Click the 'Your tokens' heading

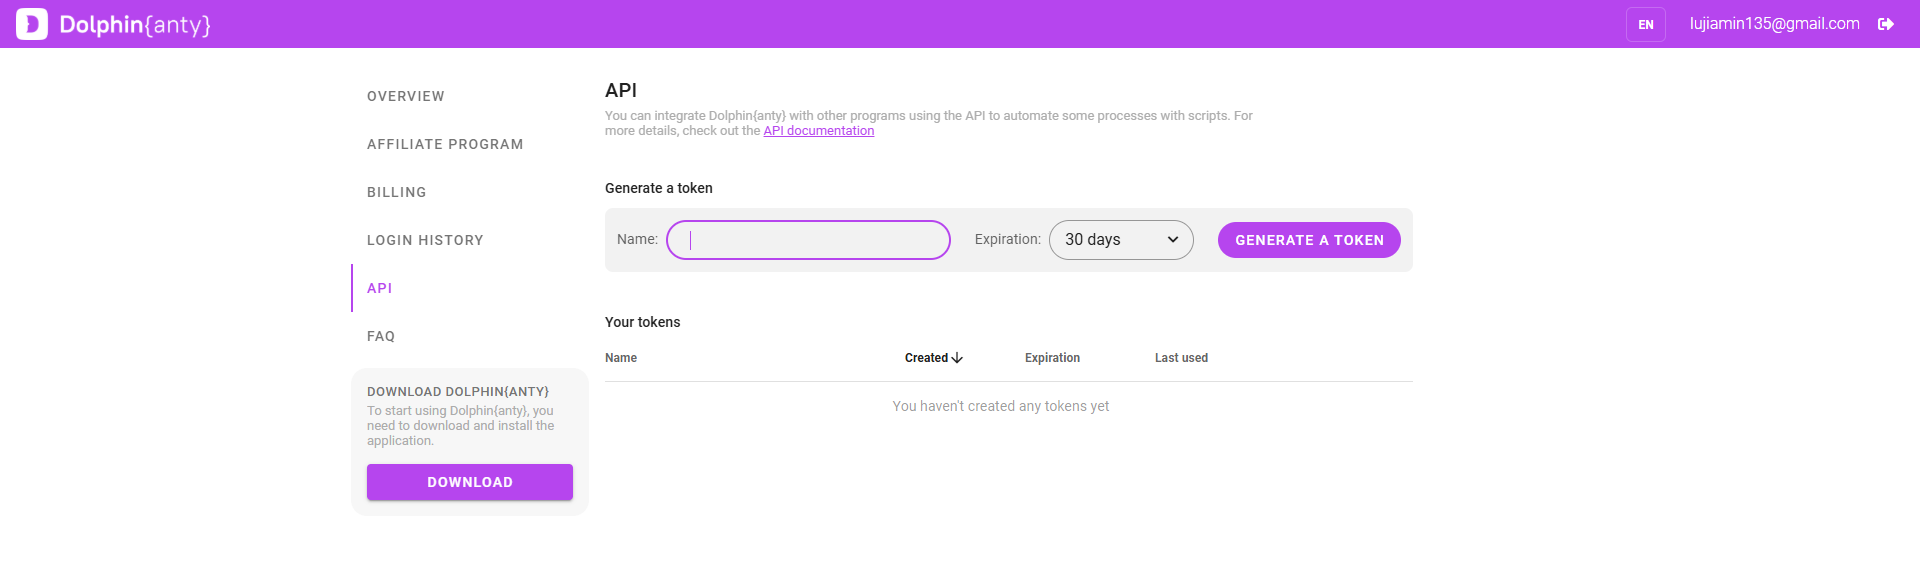point(643,322)
